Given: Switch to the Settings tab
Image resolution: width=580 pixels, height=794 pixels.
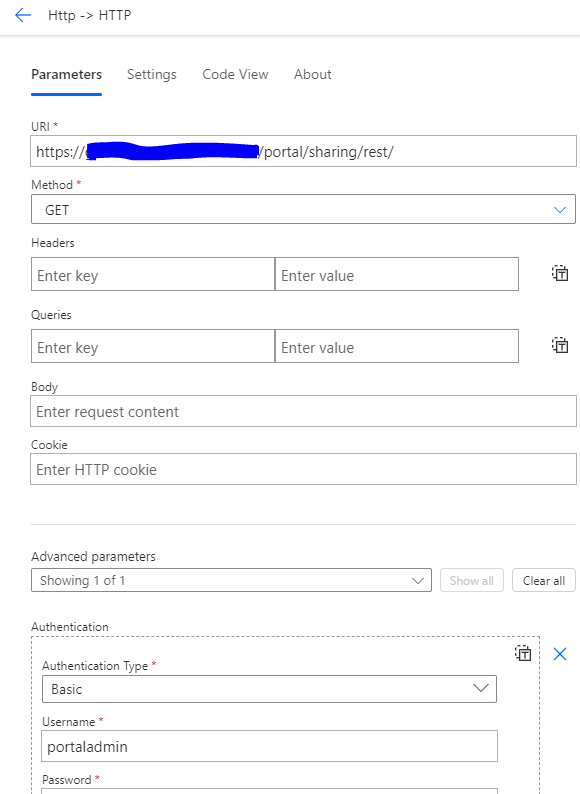Looking at the screenshot, I should [151, 74].
